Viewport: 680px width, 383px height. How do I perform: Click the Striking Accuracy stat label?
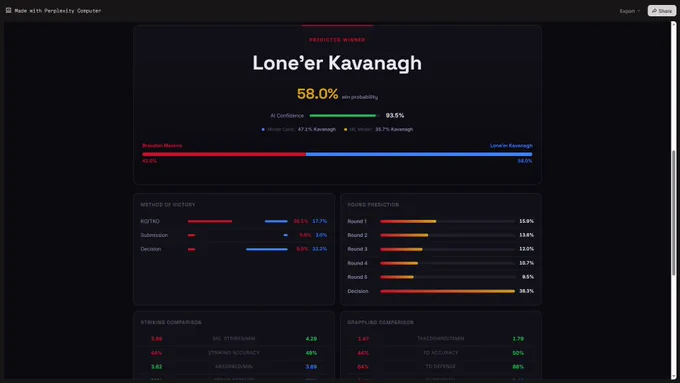click(x=234, y=353)
